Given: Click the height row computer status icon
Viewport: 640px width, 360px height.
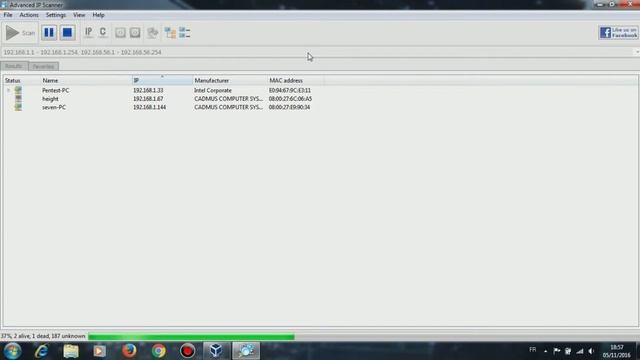Looking at the screenshot, I should point(18,99).
